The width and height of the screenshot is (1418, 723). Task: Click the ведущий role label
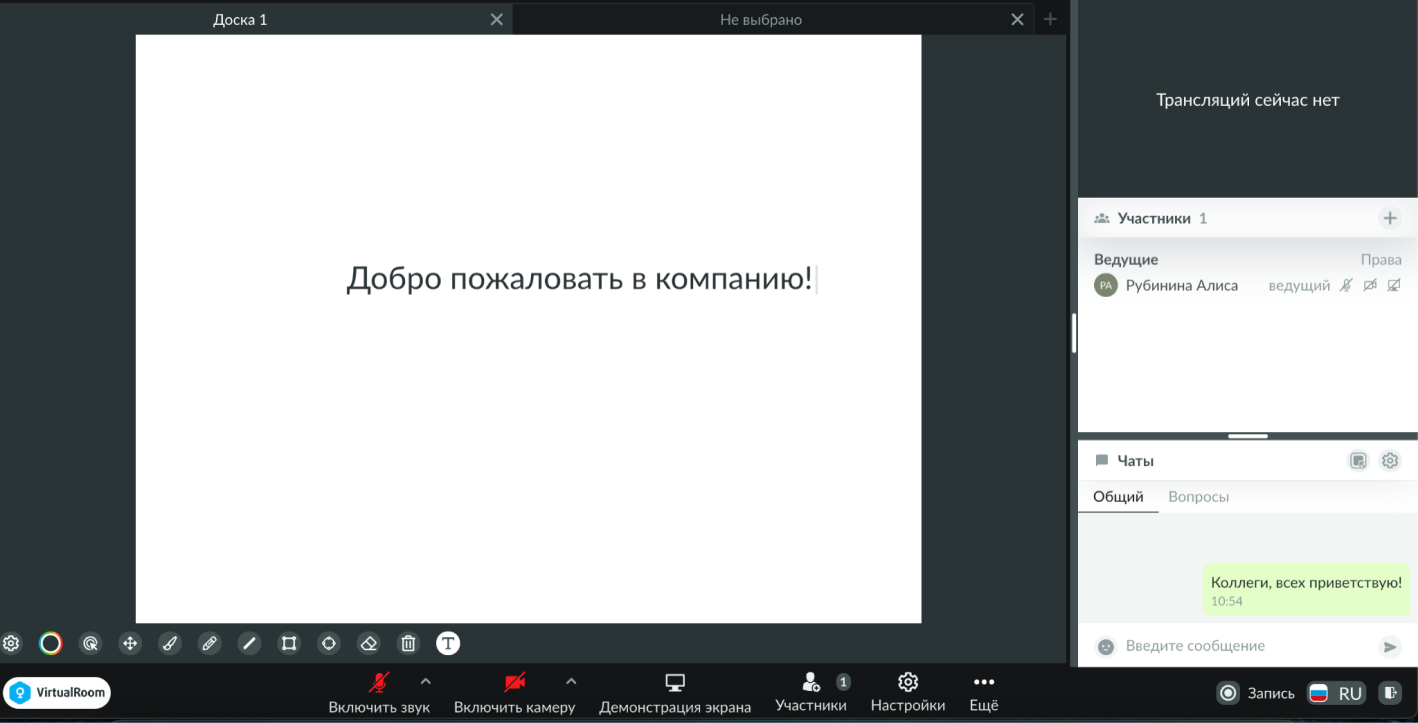point(1299,286)
